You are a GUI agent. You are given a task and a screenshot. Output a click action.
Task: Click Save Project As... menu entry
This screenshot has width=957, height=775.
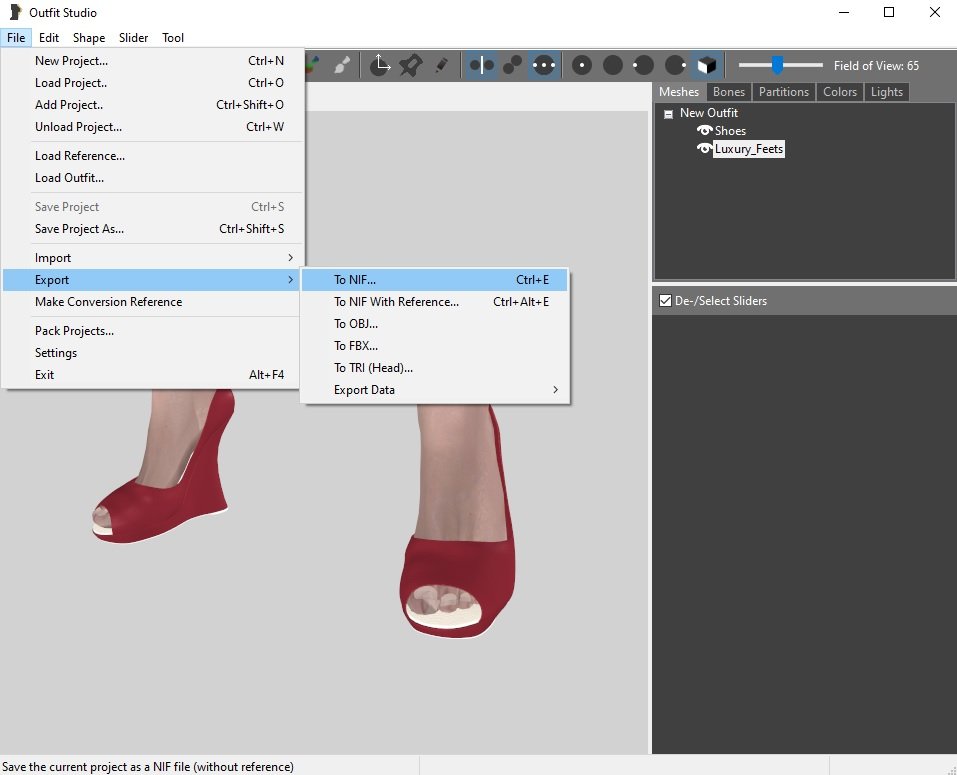80,229
